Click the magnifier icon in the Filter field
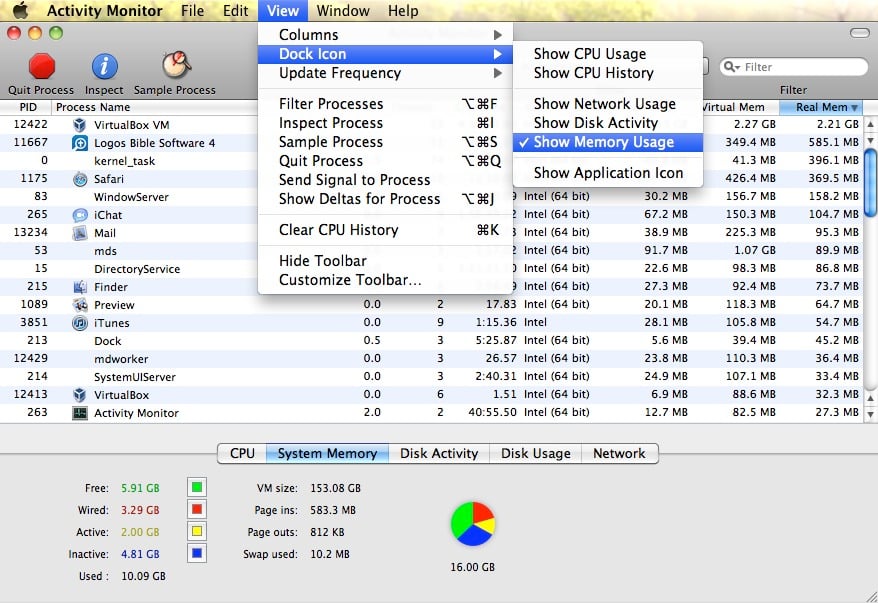878x603 pixels. coord(729,67)
